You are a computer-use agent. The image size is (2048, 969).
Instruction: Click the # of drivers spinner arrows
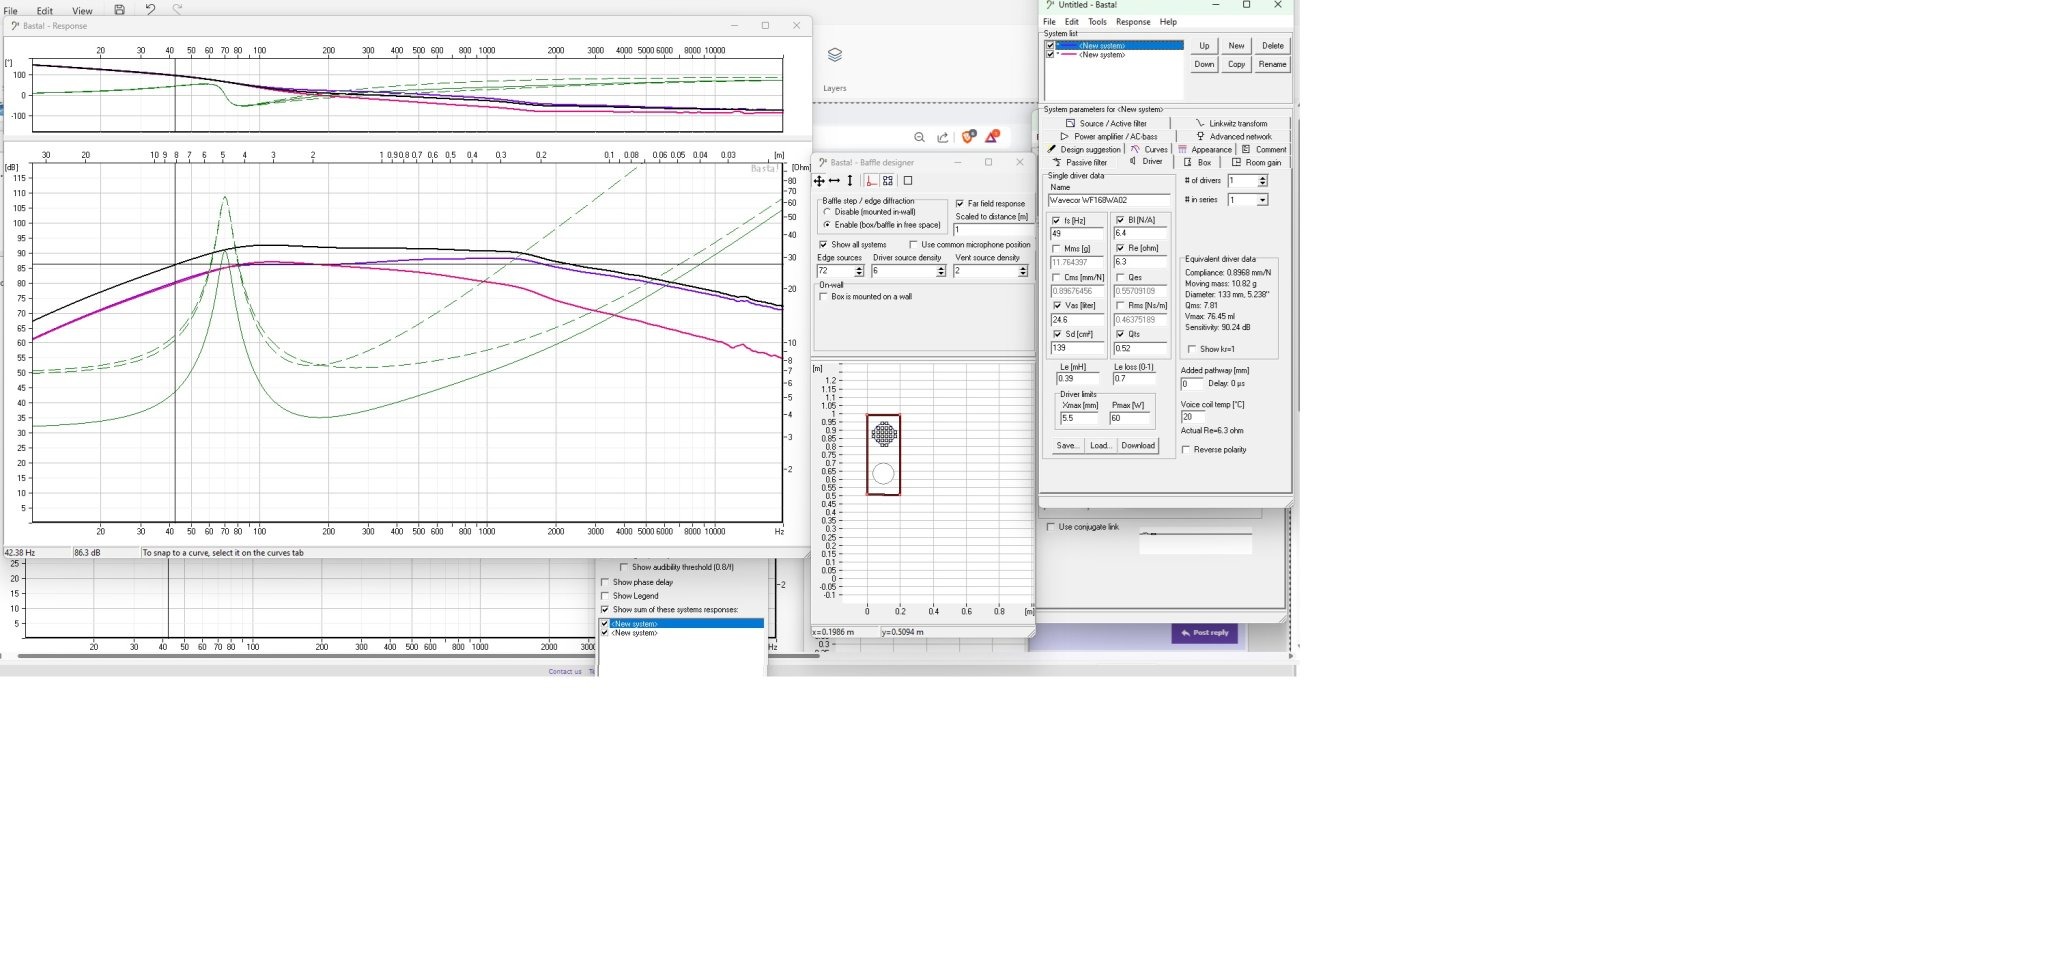[x=1263, y=181]
